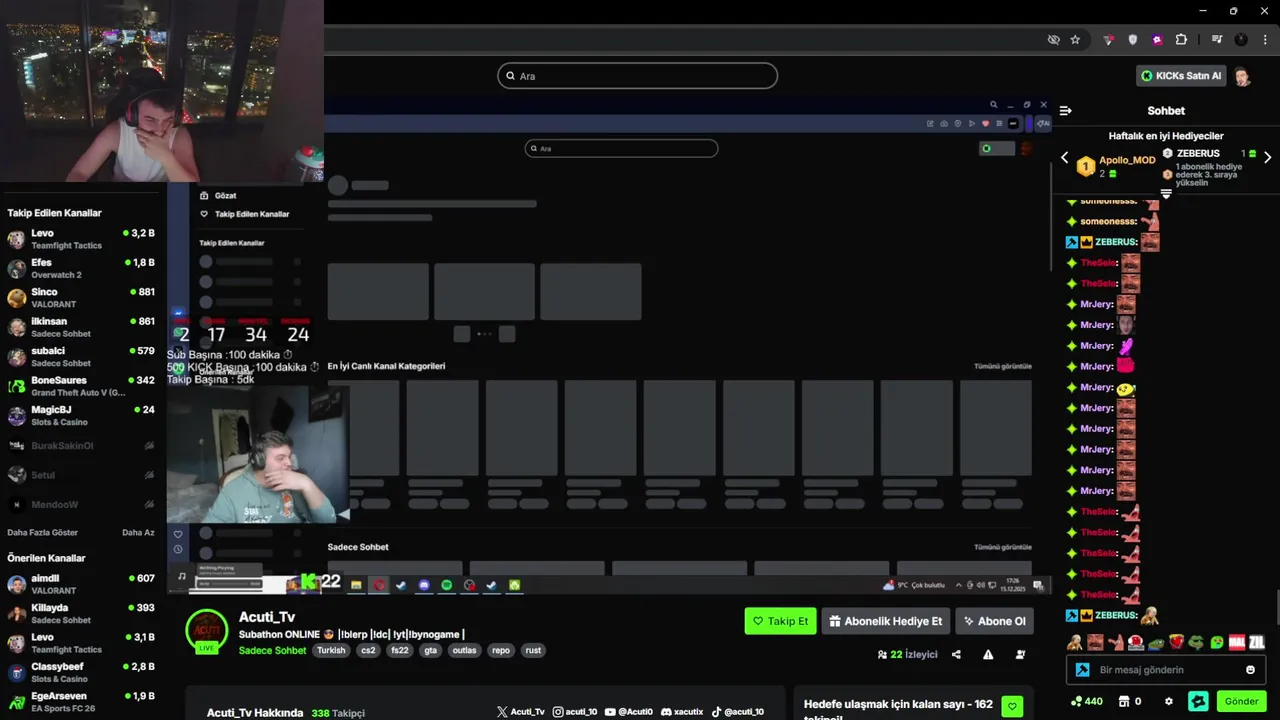Open BoneSaures channel in sidebar
Viewport: 1280px width, 720px height.
click(81, 386)
